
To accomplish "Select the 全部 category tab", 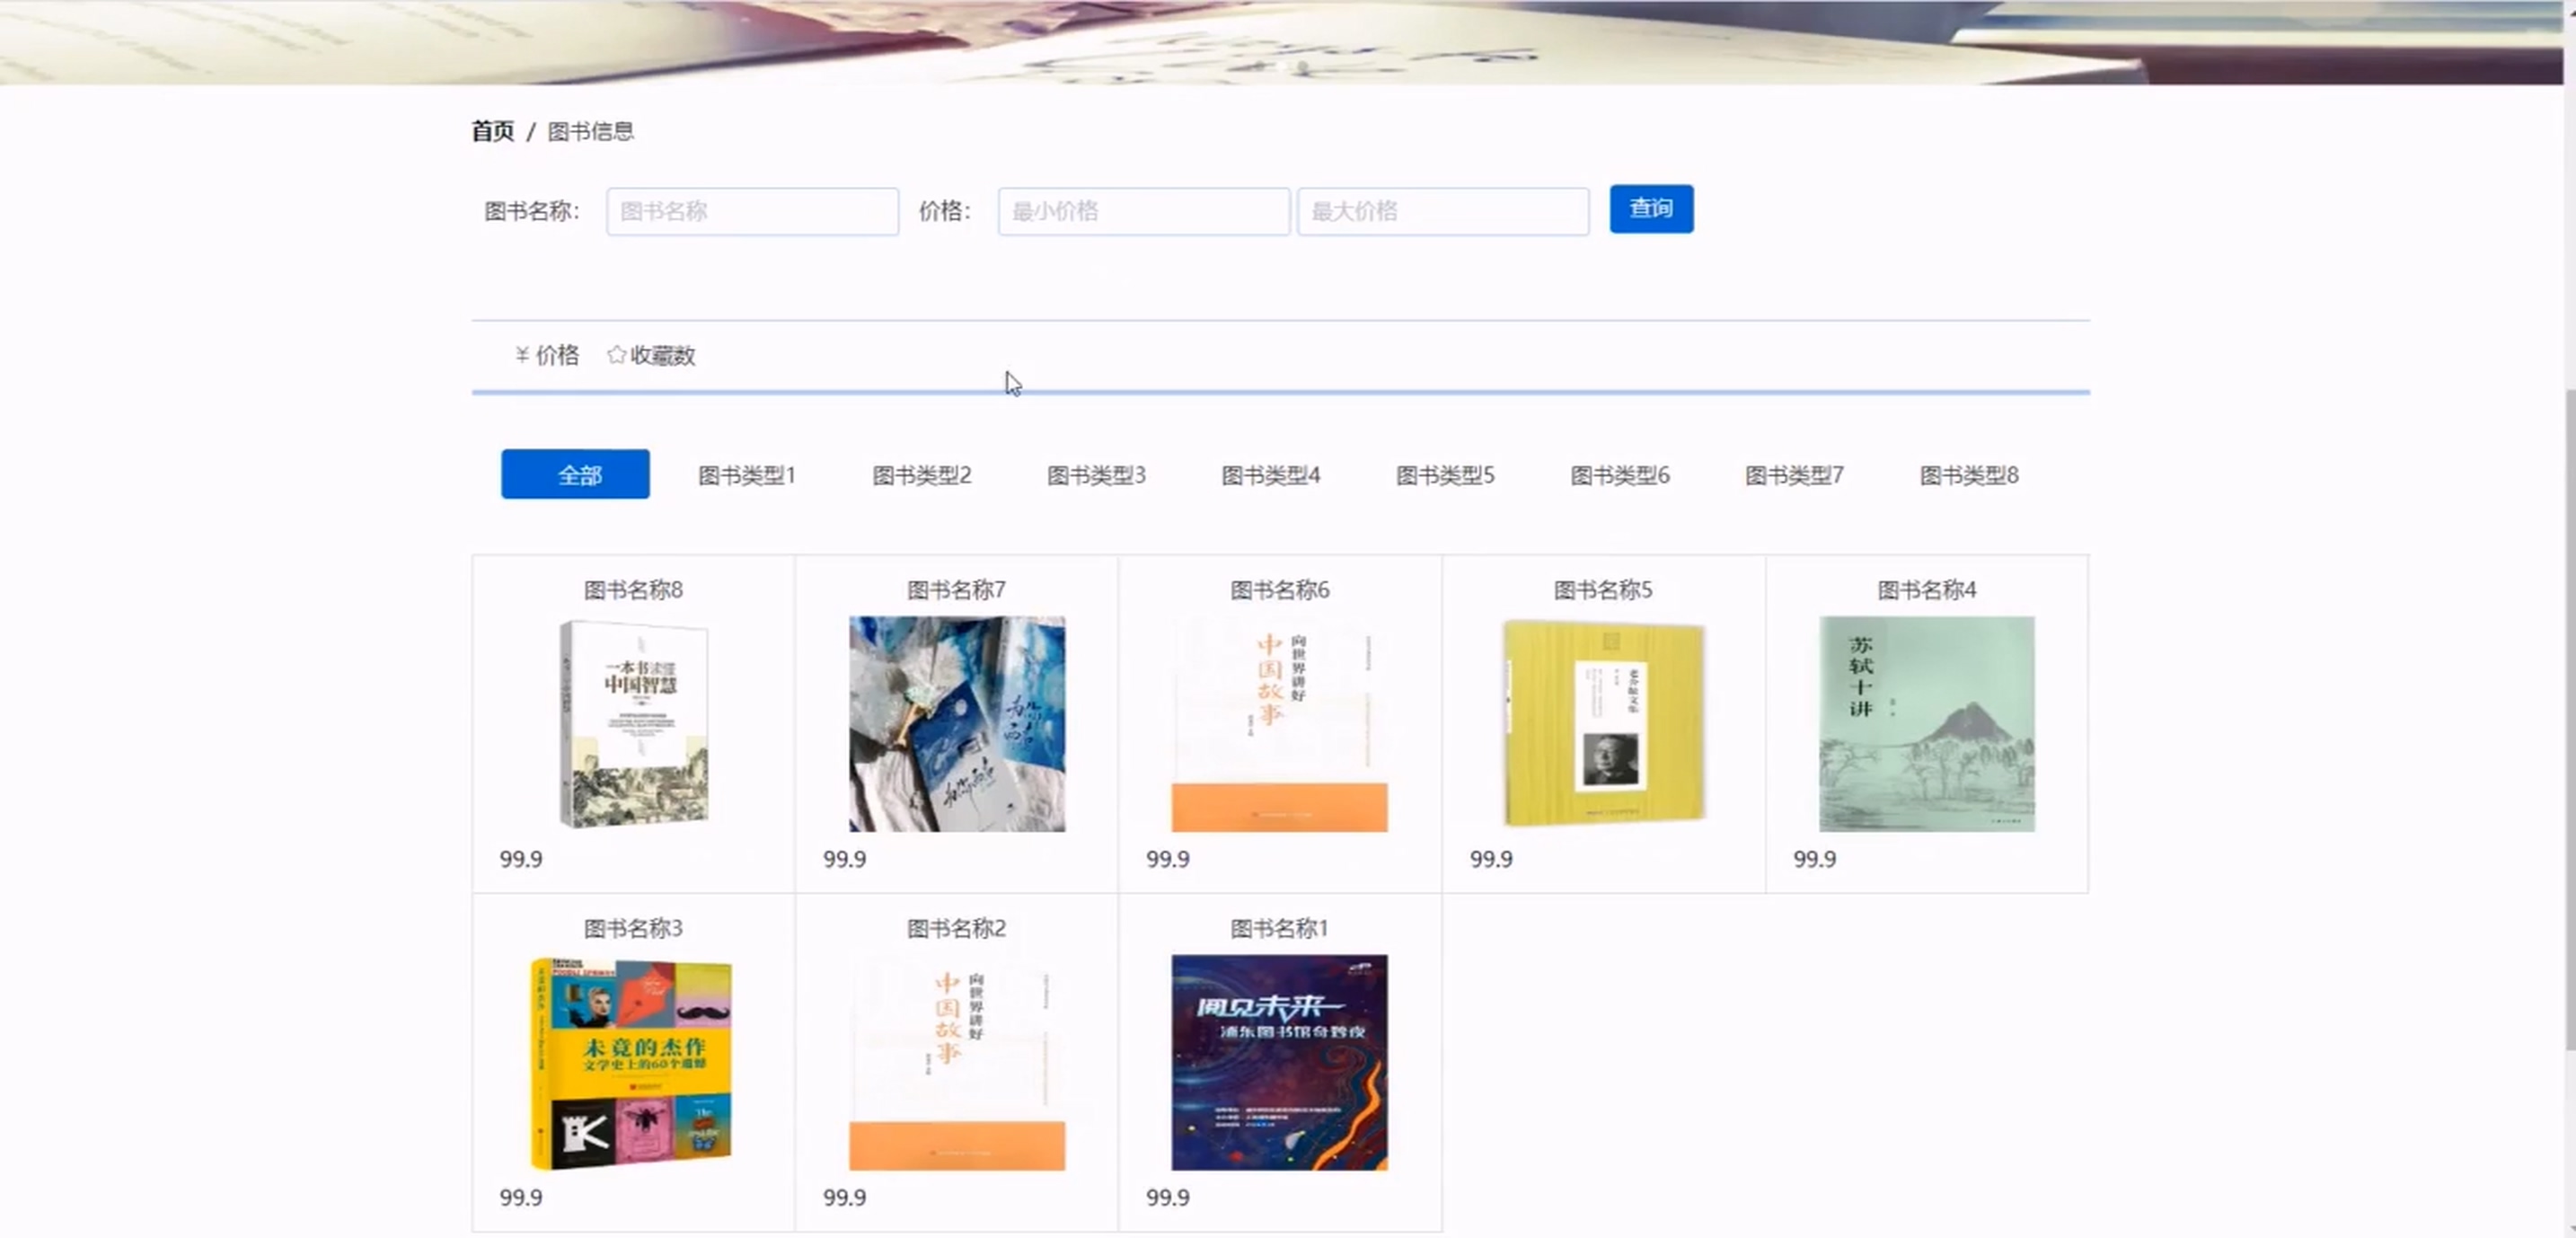I will [x=575, y=474].
